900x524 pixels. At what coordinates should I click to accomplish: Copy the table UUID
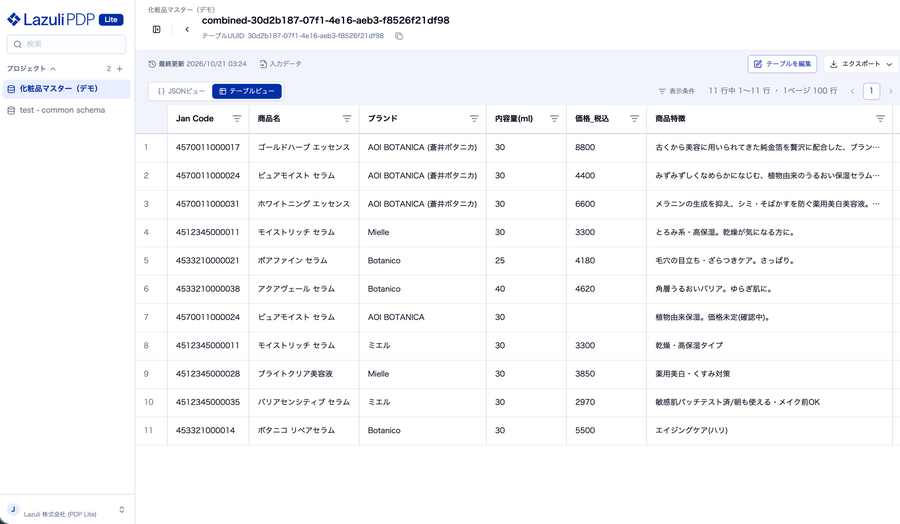pyautogui.click(x=399, y=36)
